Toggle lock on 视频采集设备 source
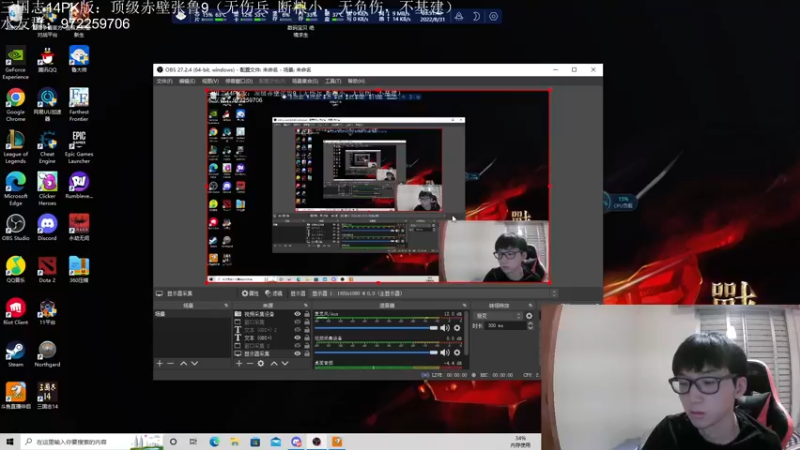 [x=307, y=314]
